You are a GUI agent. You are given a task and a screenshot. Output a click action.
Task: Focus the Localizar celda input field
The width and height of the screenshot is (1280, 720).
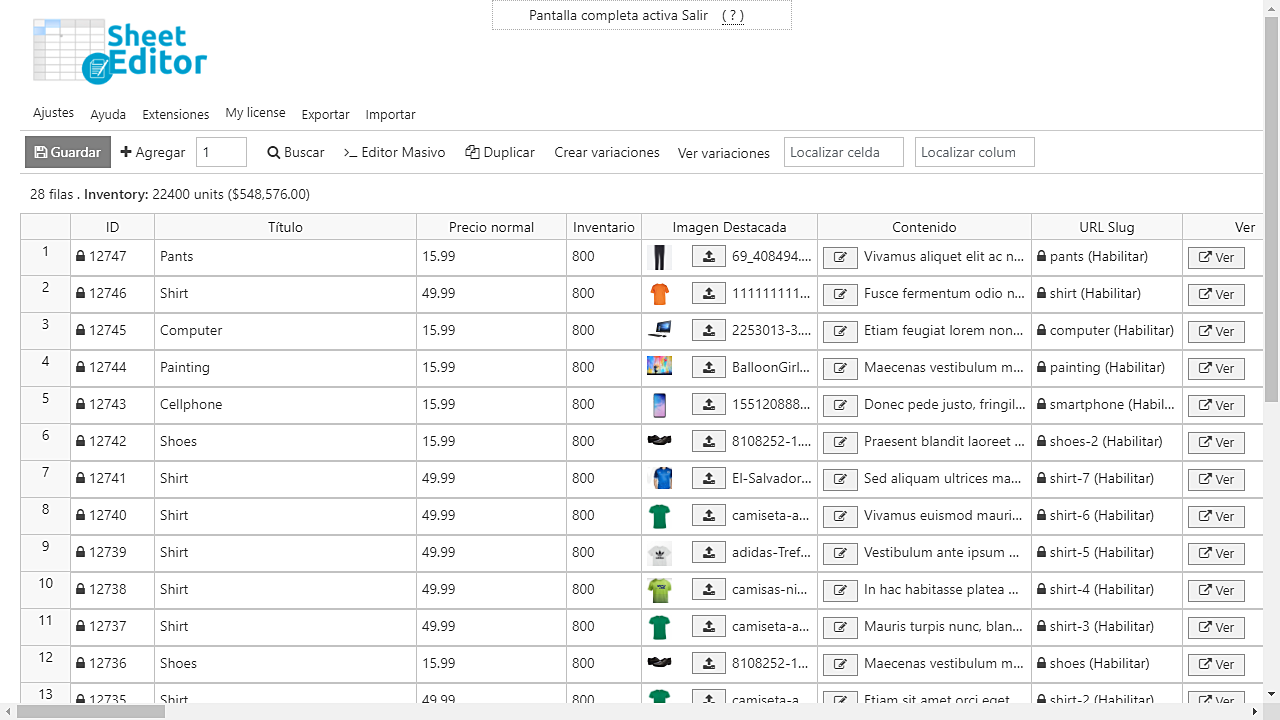(x=843, y=152)
